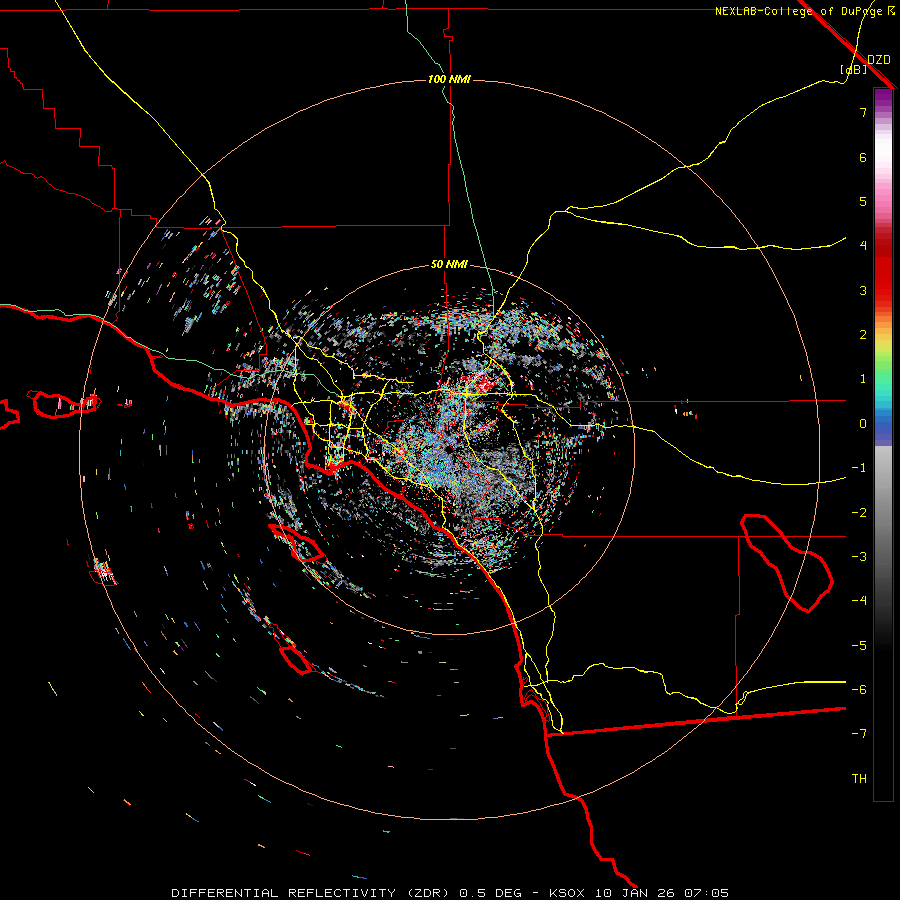The image size is (900, 900).
Task: Click the 100 NMI range ring label
Action: click(x=449, y=79)
